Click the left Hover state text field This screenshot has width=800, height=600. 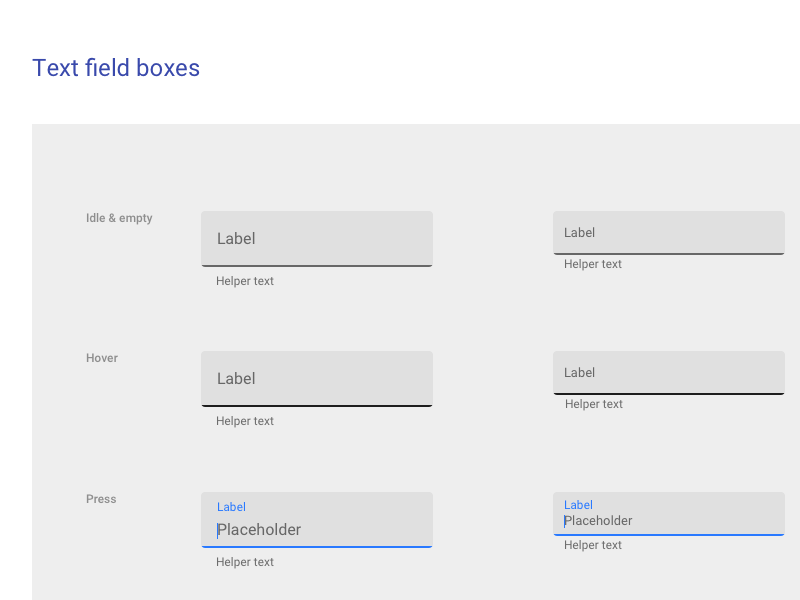click(316, 378)
